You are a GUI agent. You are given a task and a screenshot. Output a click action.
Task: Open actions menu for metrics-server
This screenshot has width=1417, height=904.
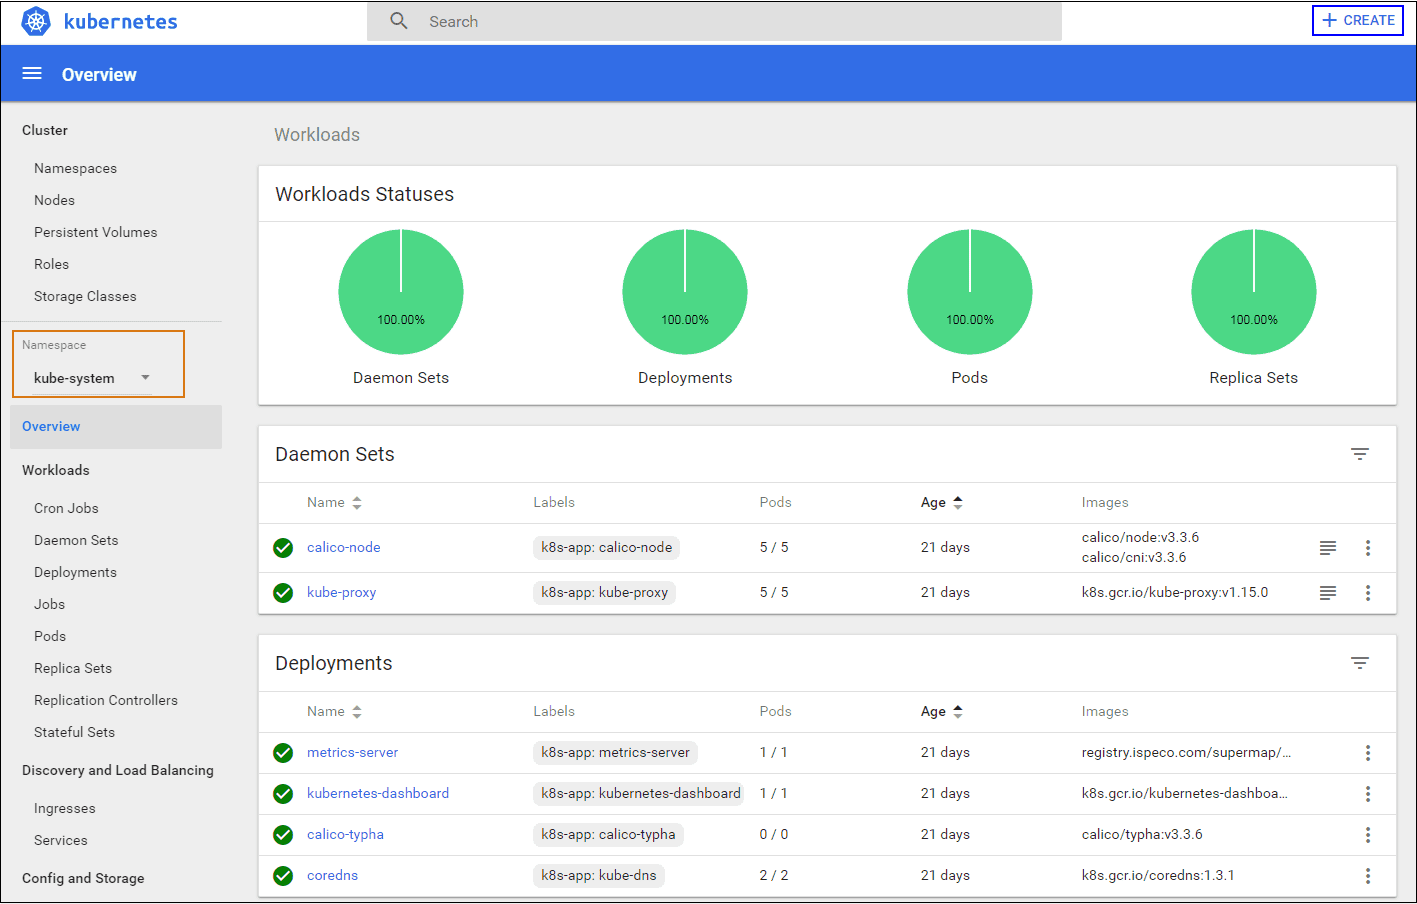(1367, 753)
